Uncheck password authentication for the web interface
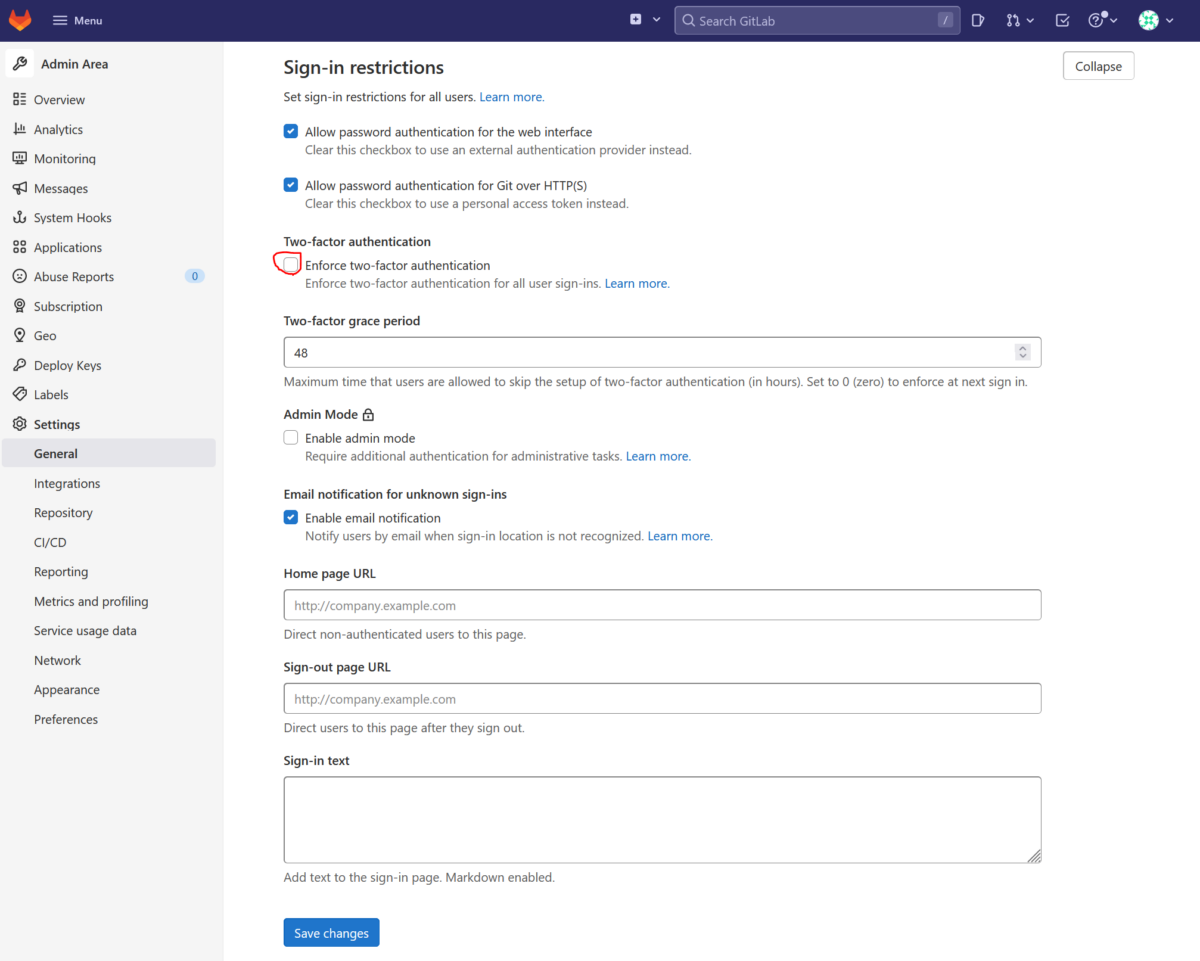 click(x=290, y=131)
